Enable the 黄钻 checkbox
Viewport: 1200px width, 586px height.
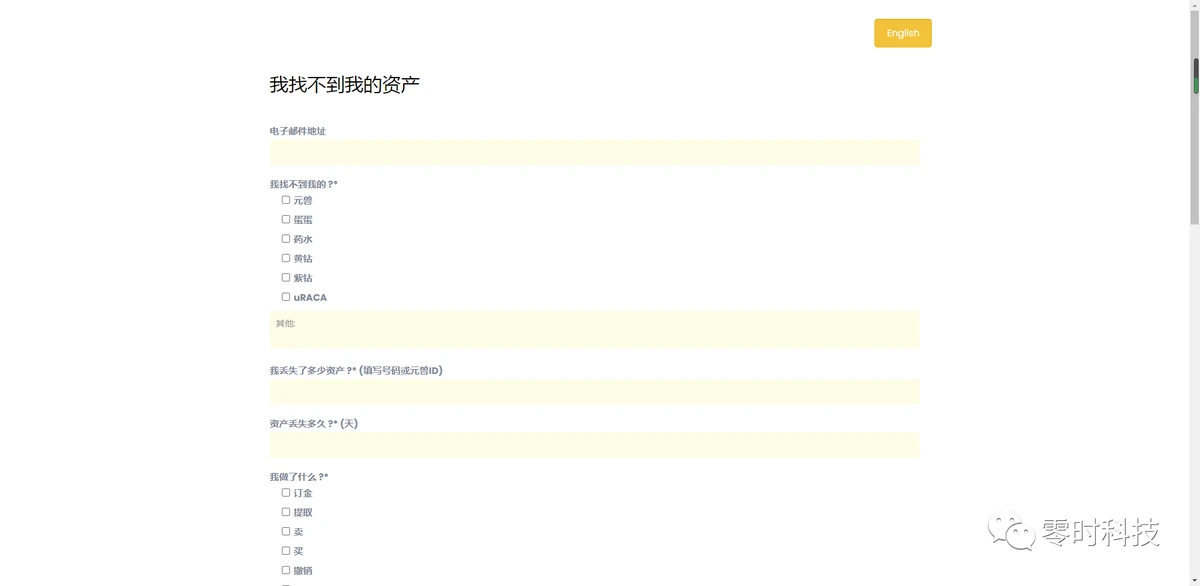click(x=286, y=258)
